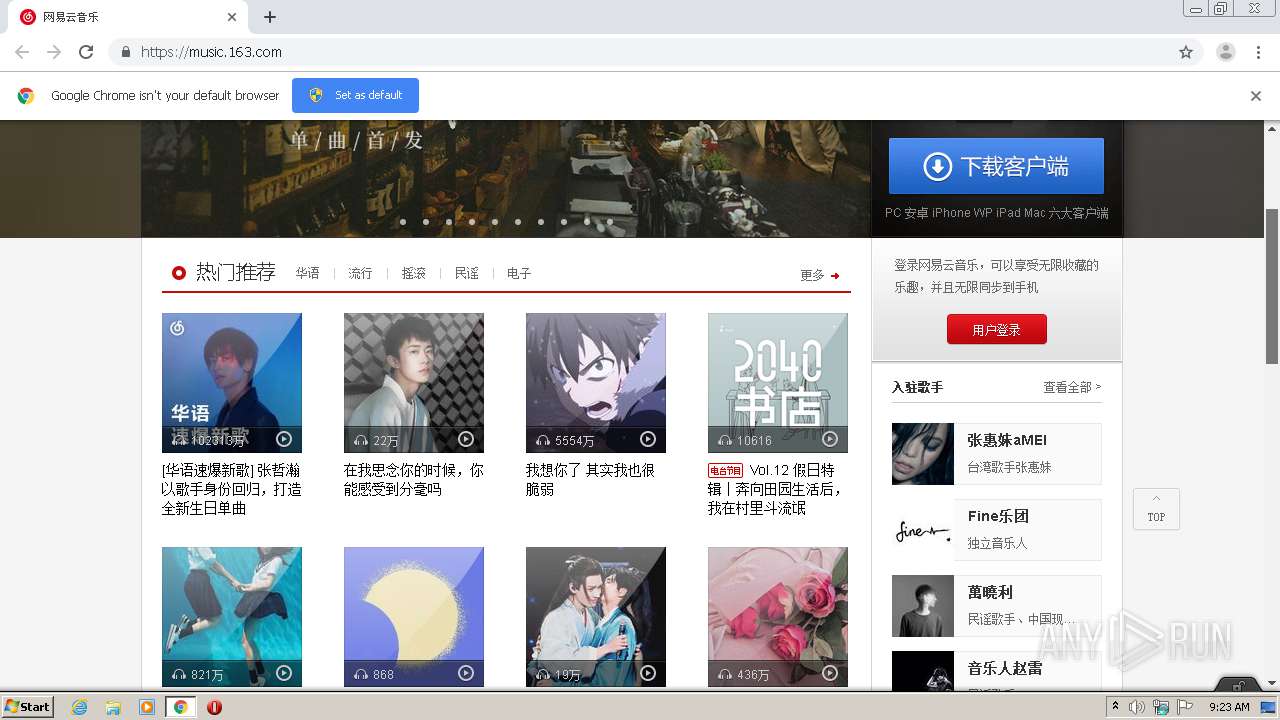Click the Chrome back arrow

tap(22, 52)
